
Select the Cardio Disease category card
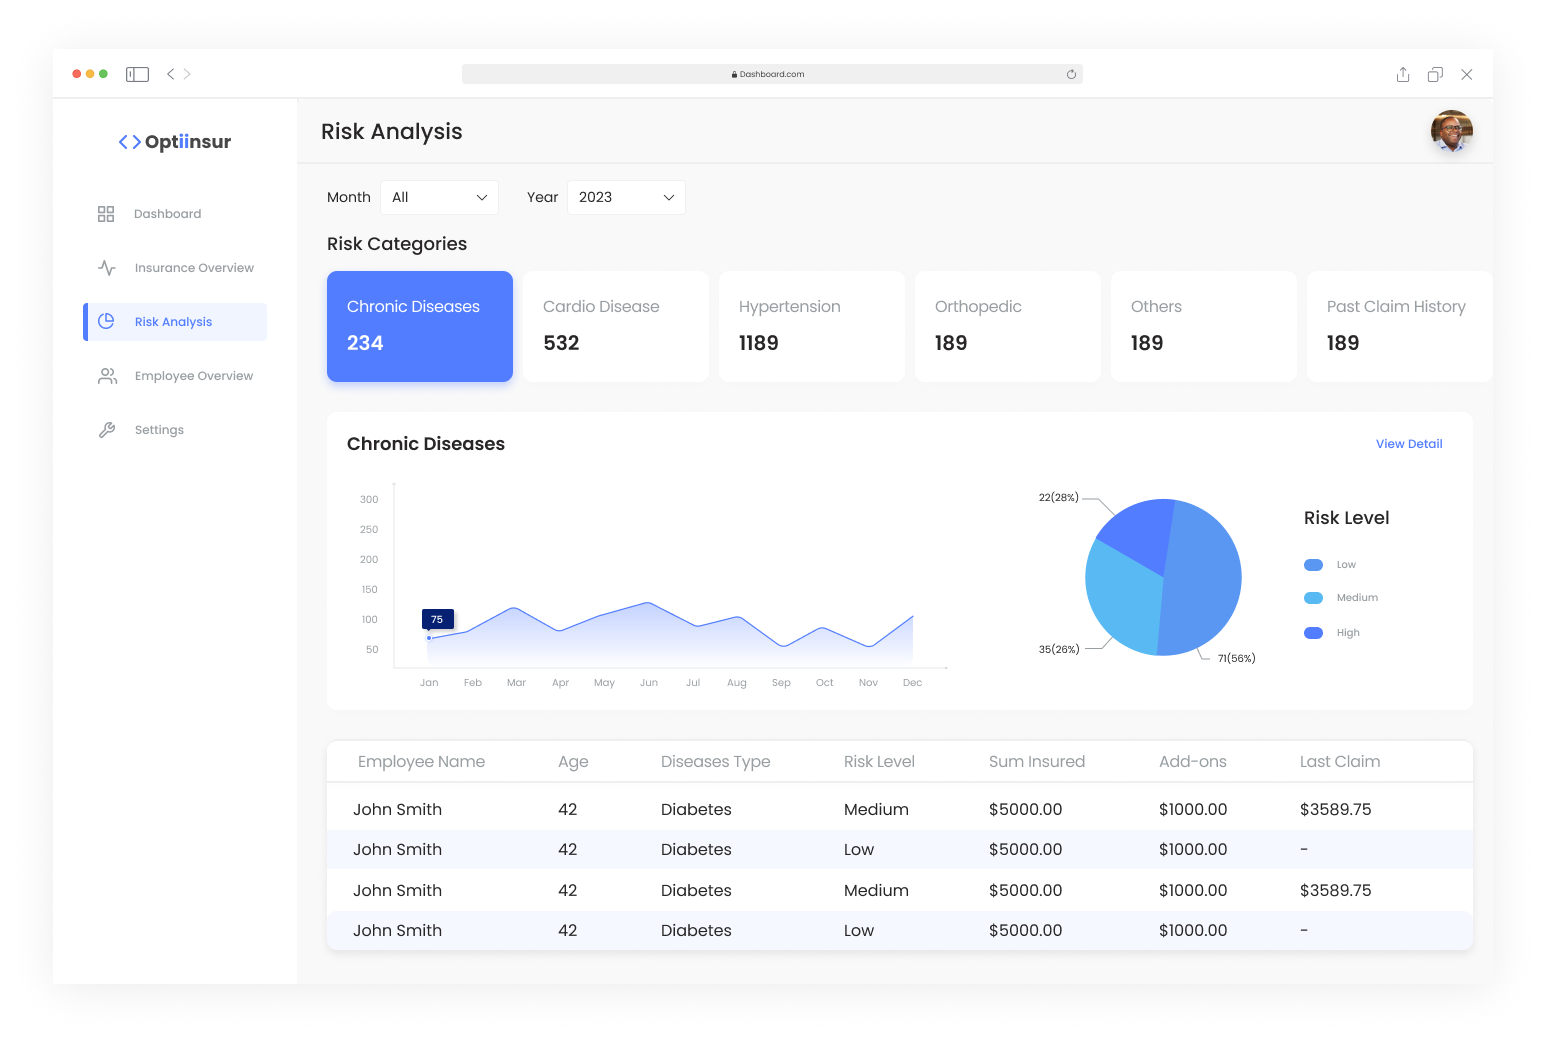point(615,326)
